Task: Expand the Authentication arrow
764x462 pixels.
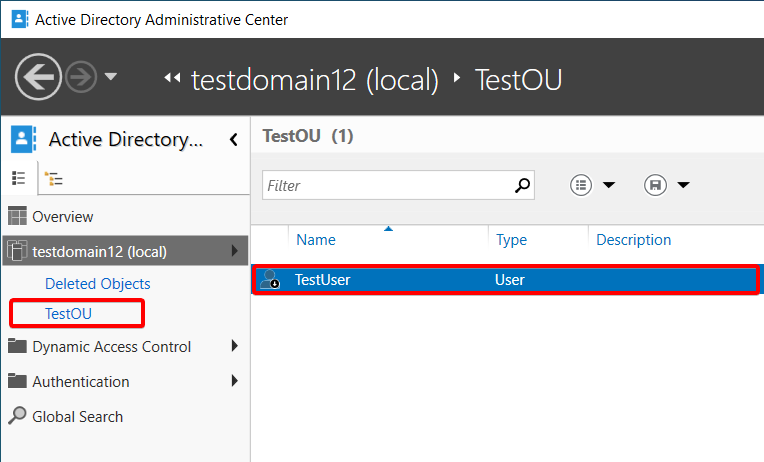Action: click(235, 381)
